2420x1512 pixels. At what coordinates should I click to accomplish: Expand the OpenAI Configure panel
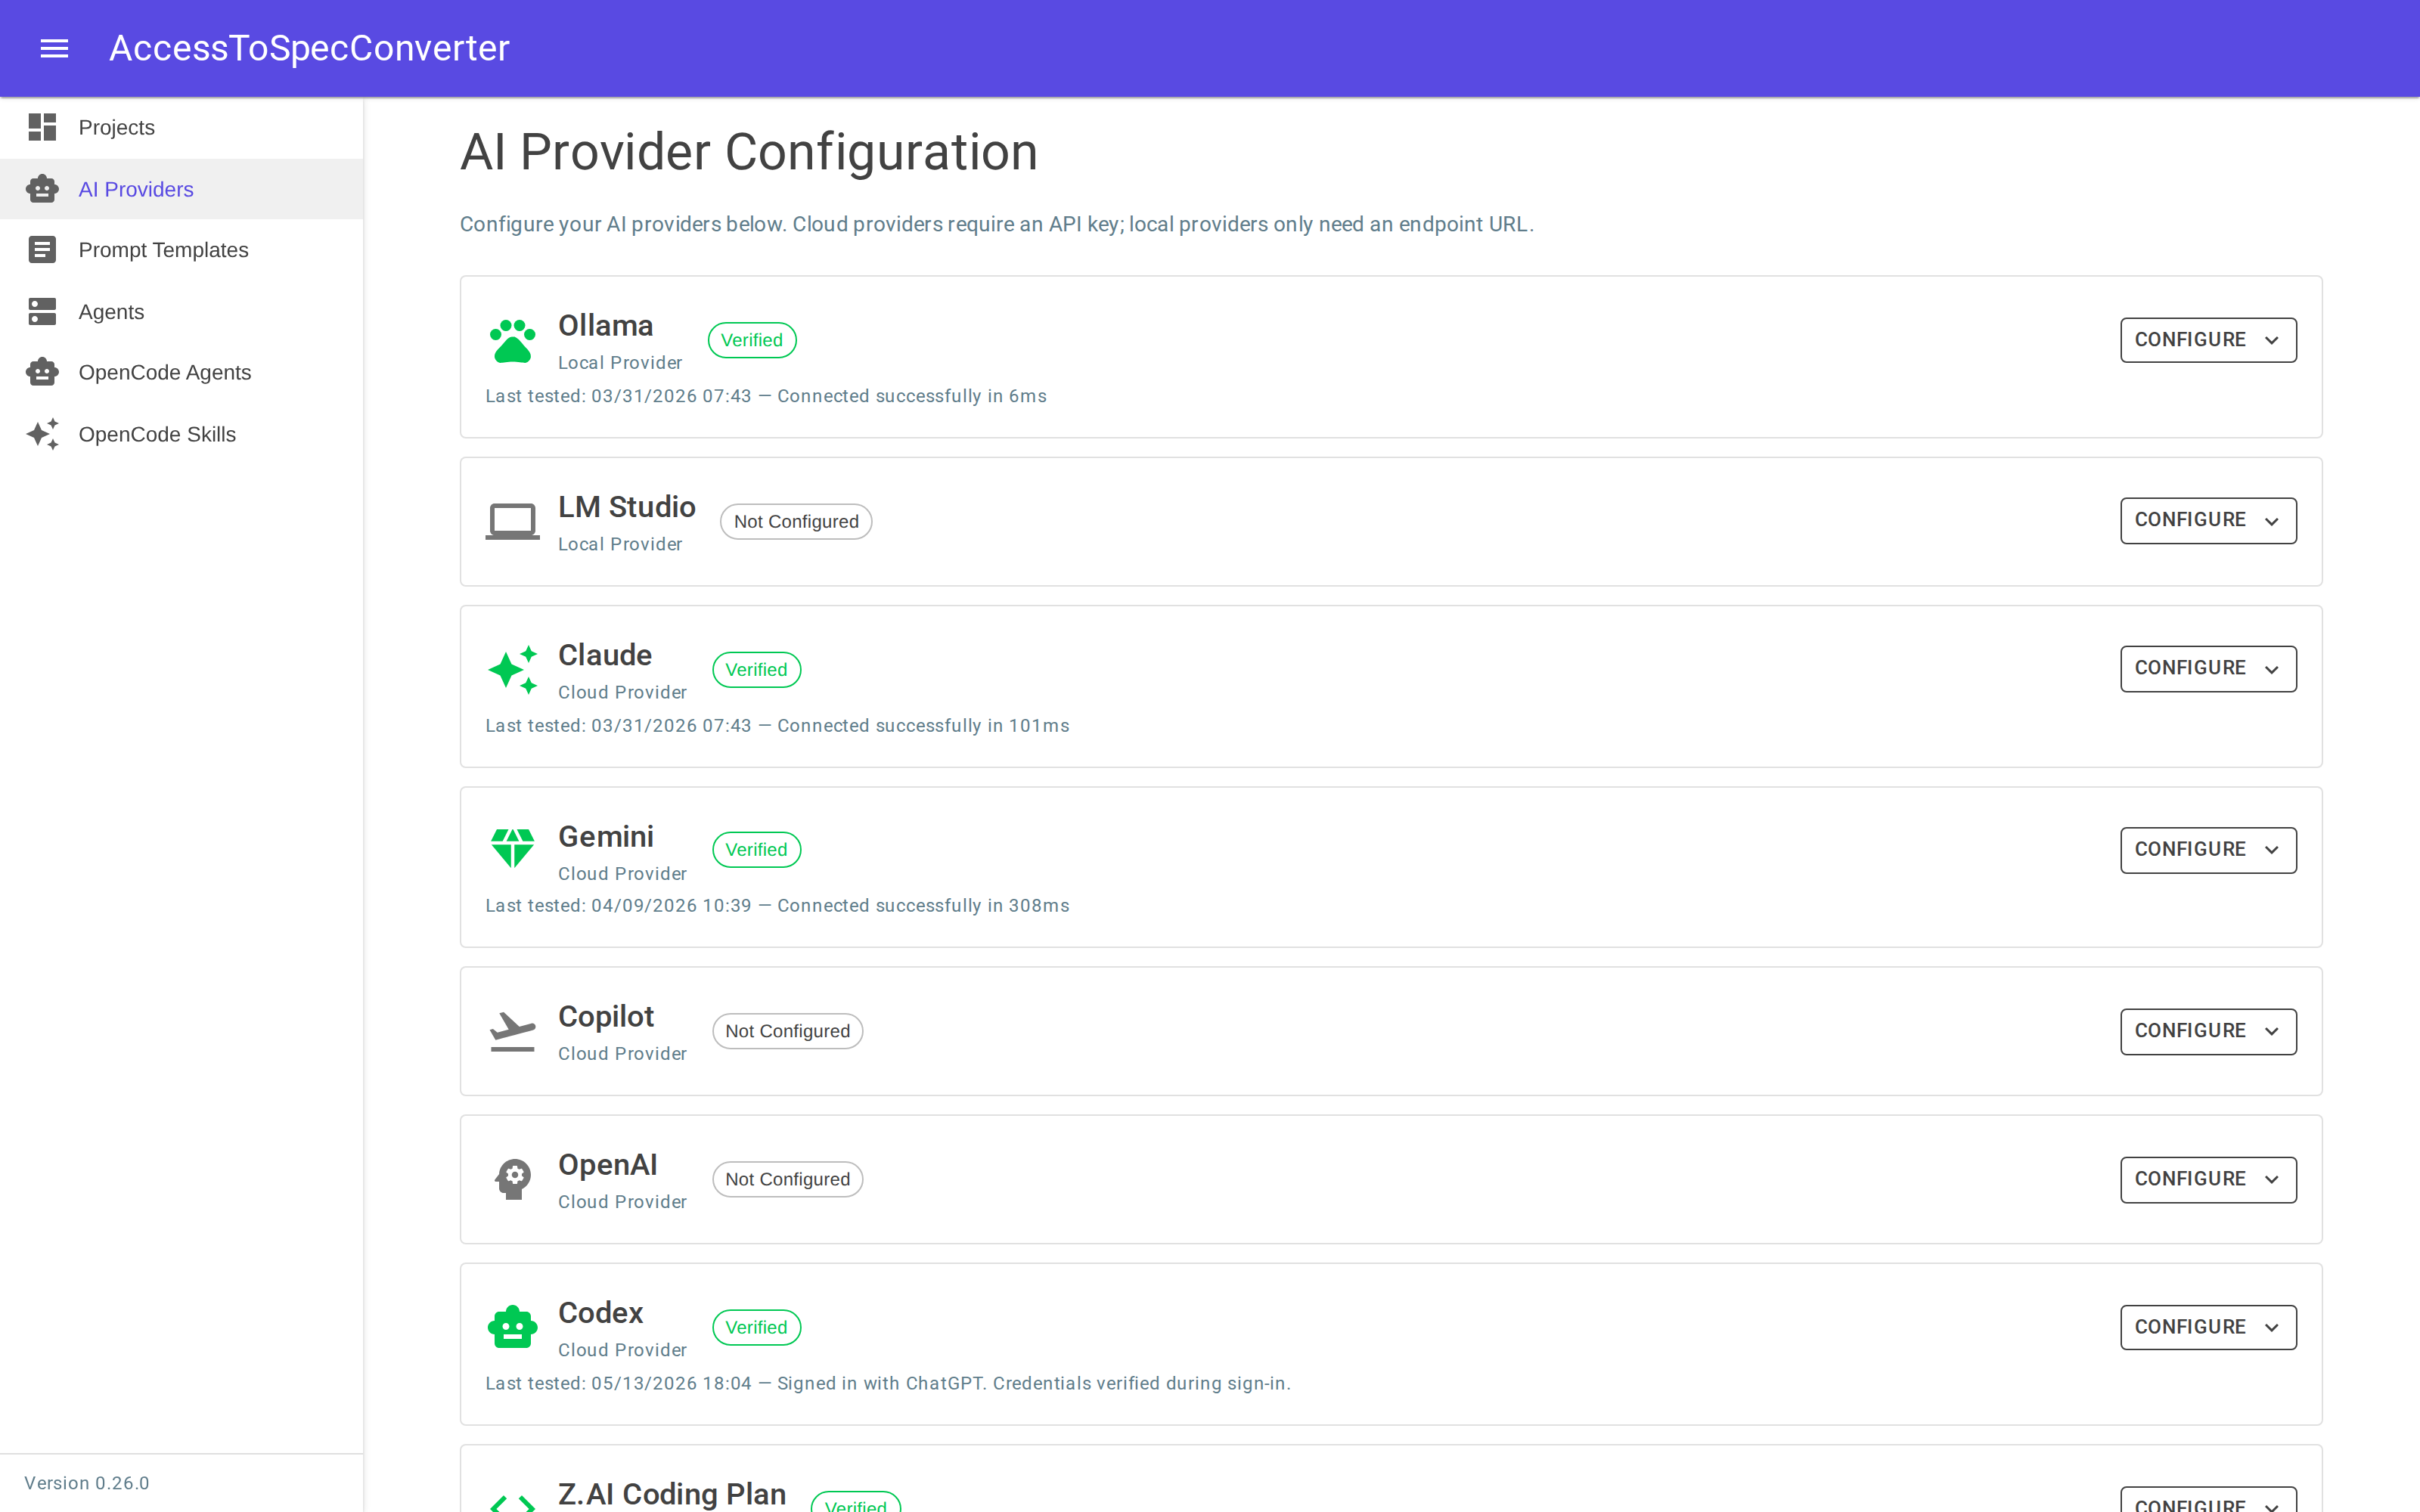pos(2207,1179)
